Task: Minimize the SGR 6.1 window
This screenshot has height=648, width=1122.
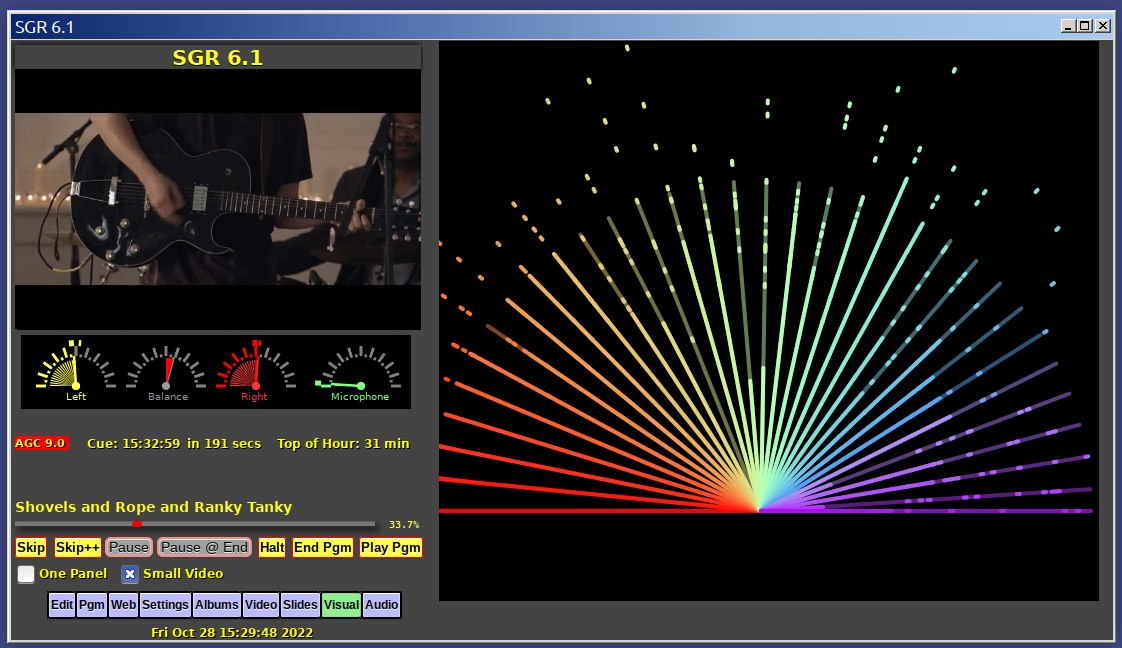Action: pos(1068,26)
